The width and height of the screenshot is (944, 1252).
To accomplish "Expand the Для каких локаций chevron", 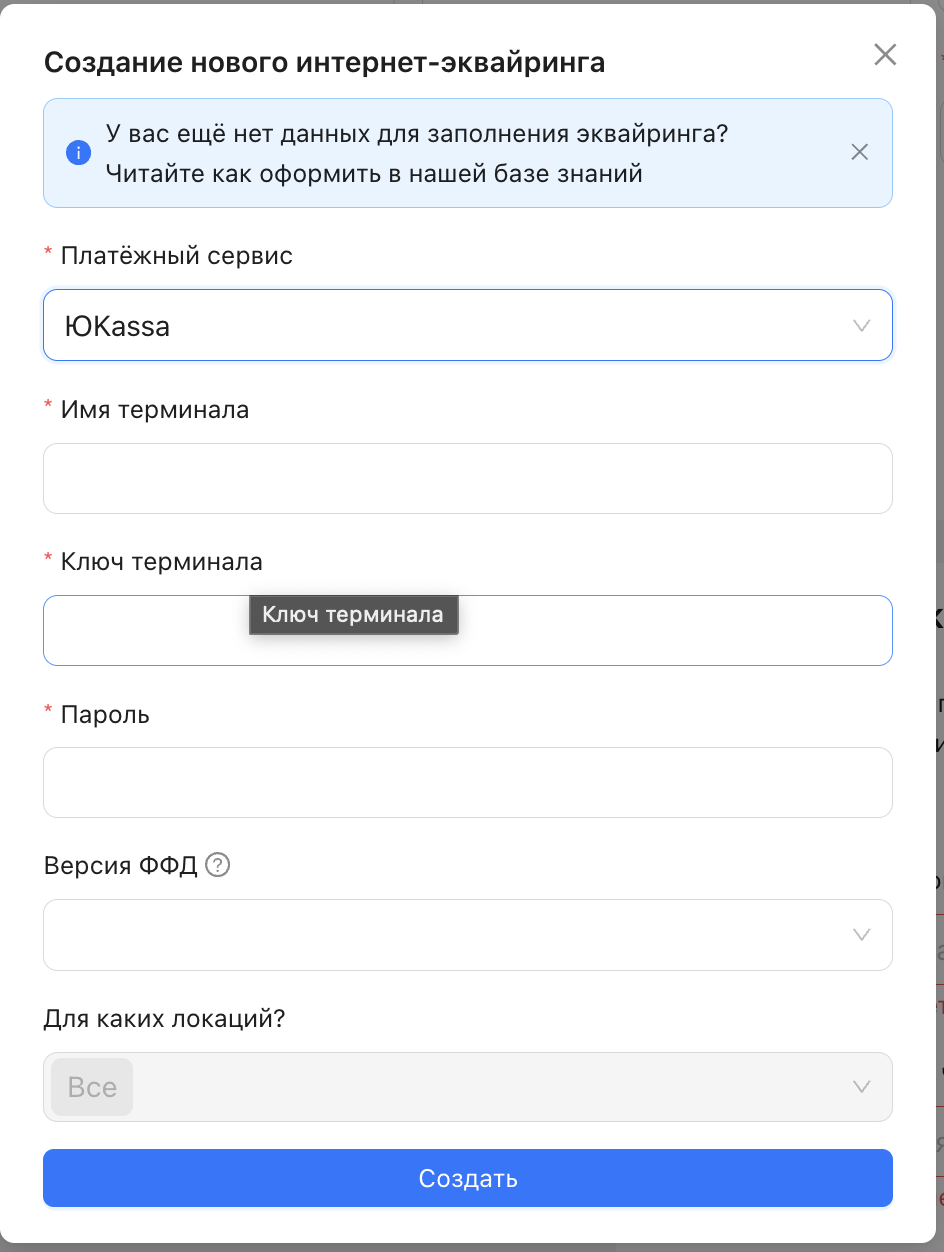I will click(861, 1087).
